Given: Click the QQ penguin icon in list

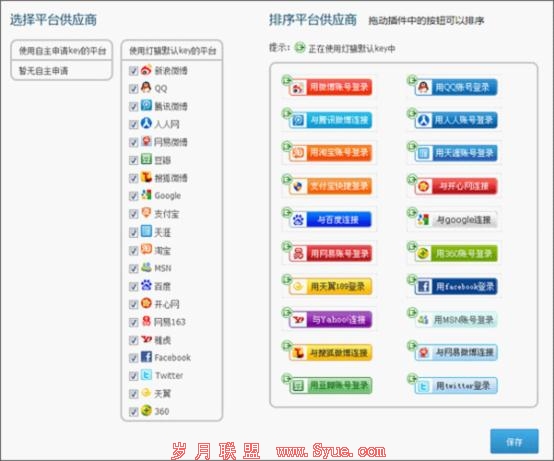Looking at the screenshot, I should click(146, 87).
